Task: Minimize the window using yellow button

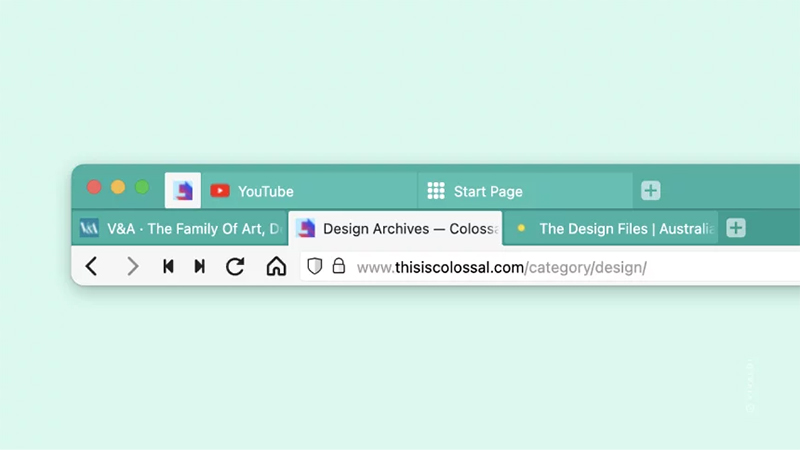Action: pos(118,187)
